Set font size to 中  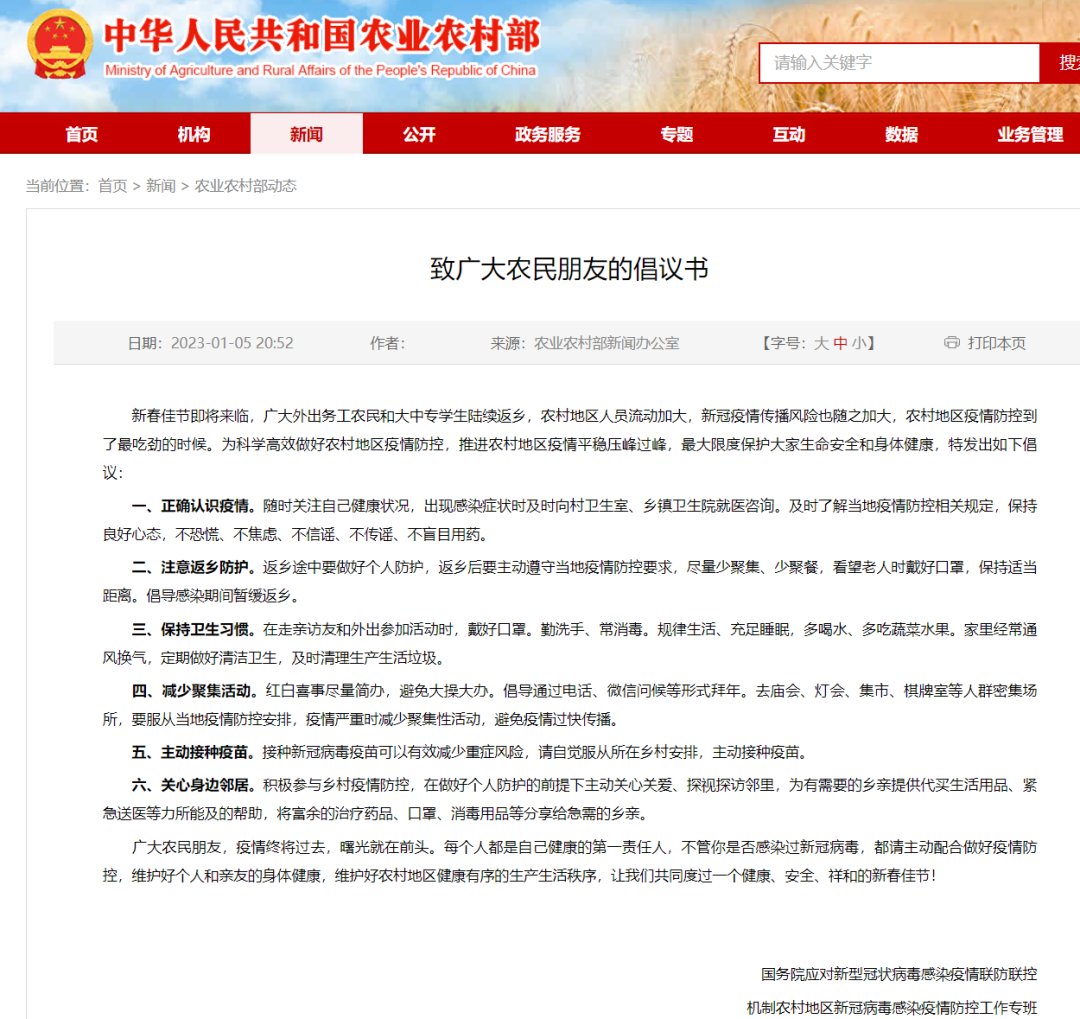coord(840,343)
